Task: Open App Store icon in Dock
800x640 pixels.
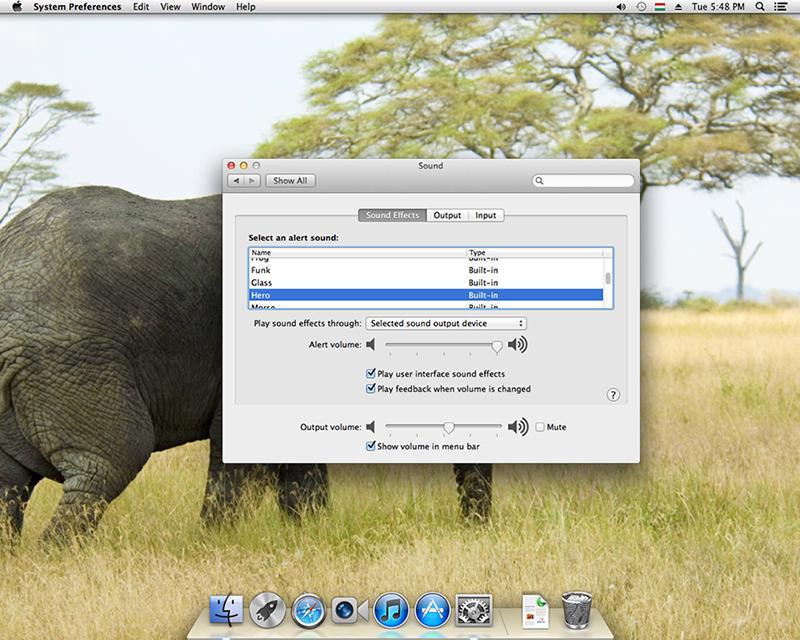Action: click(432, 610)
